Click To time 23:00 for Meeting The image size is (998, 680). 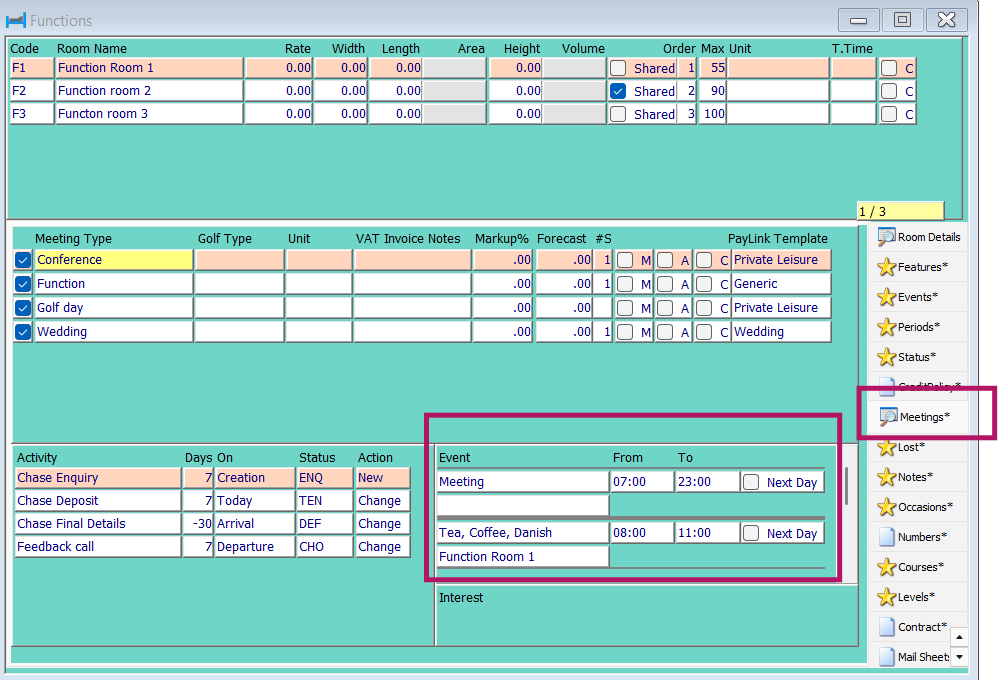pyautogui.click(x=707, y=482)
